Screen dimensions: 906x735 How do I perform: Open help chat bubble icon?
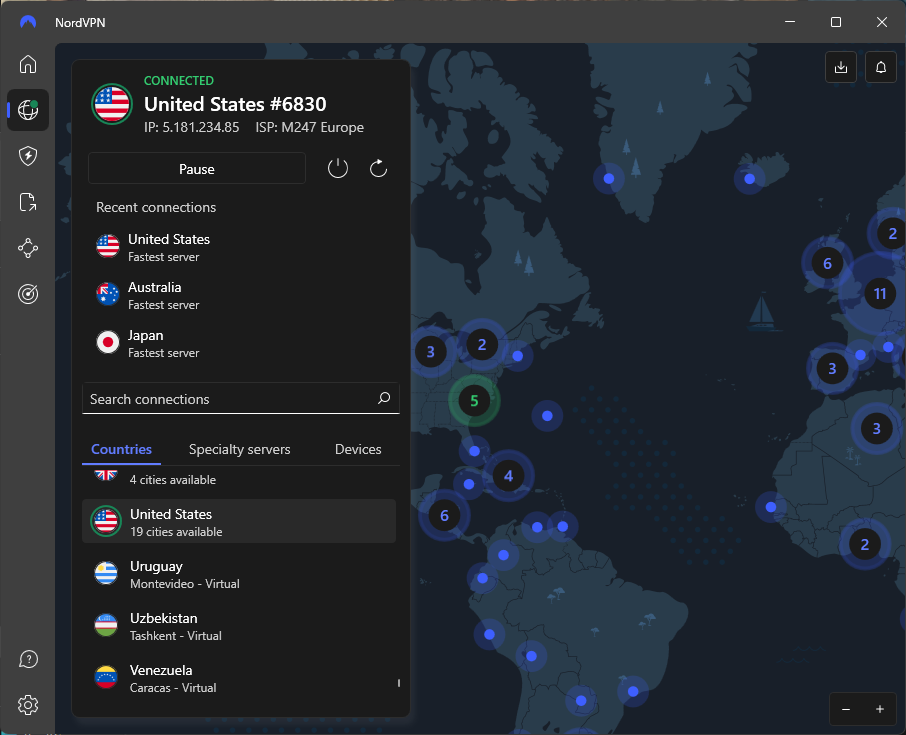tap(28, 659)
